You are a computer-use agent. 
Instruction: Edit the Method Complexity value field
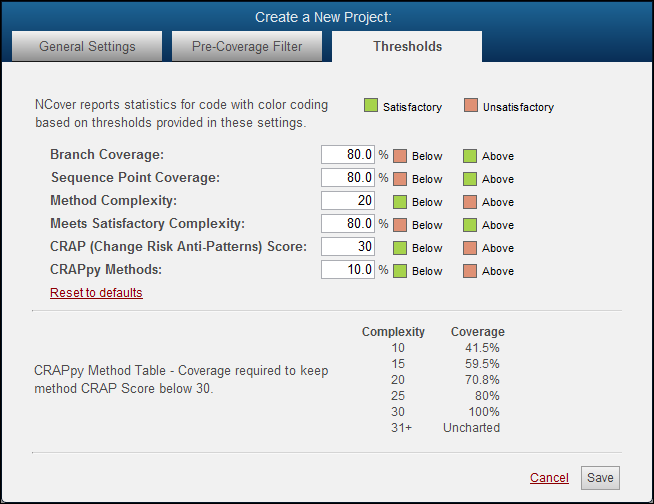coord(348,201)
